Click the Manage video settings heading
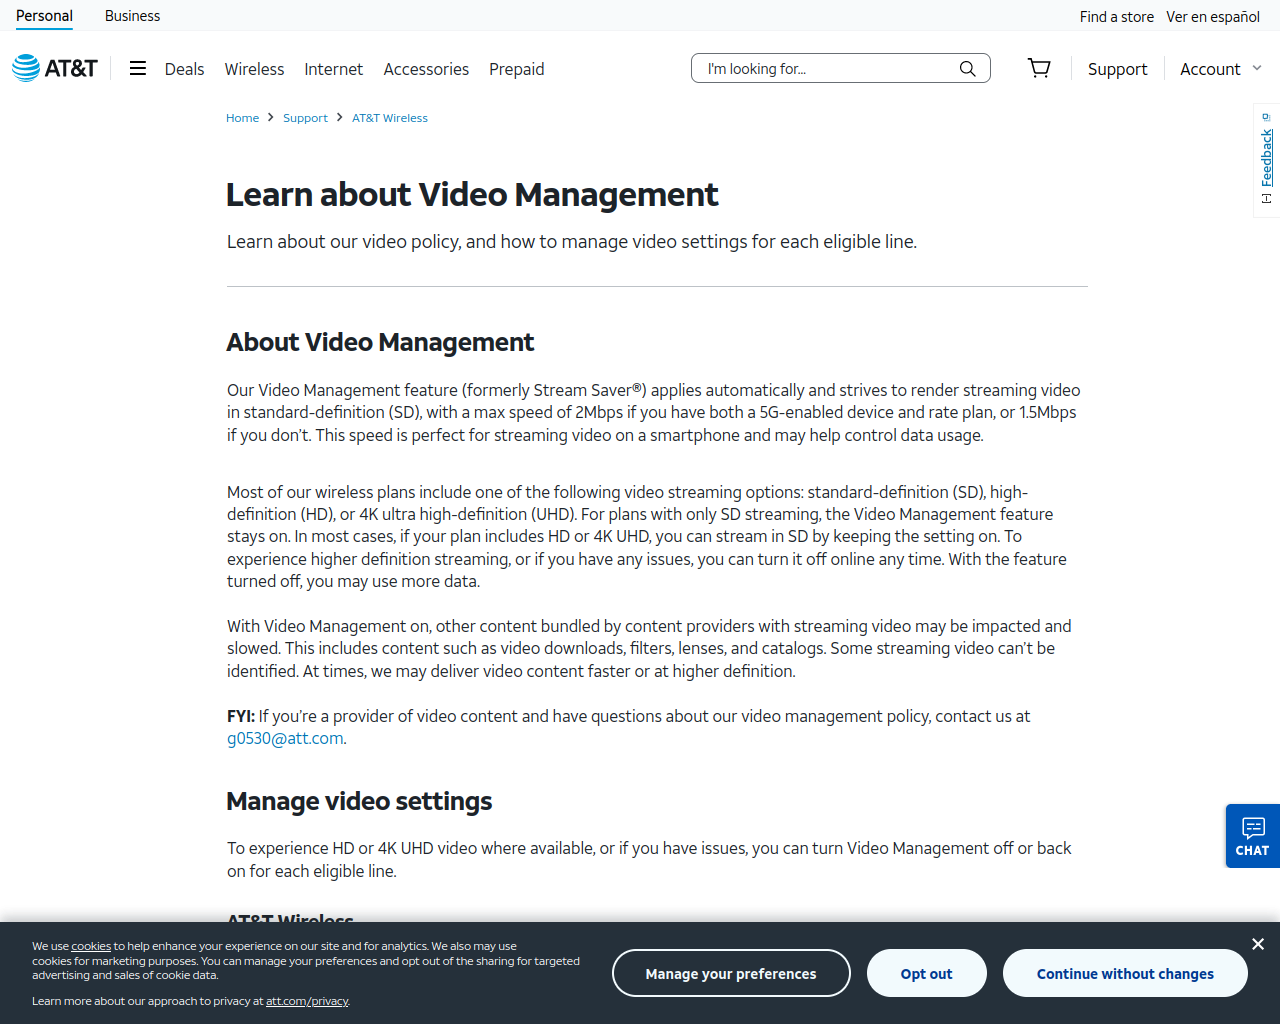1280x1024 pixels. click(359, 801)
